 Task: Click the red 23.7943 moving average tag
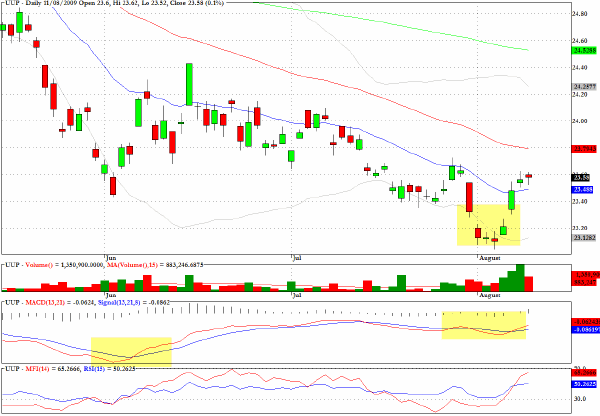584,148
